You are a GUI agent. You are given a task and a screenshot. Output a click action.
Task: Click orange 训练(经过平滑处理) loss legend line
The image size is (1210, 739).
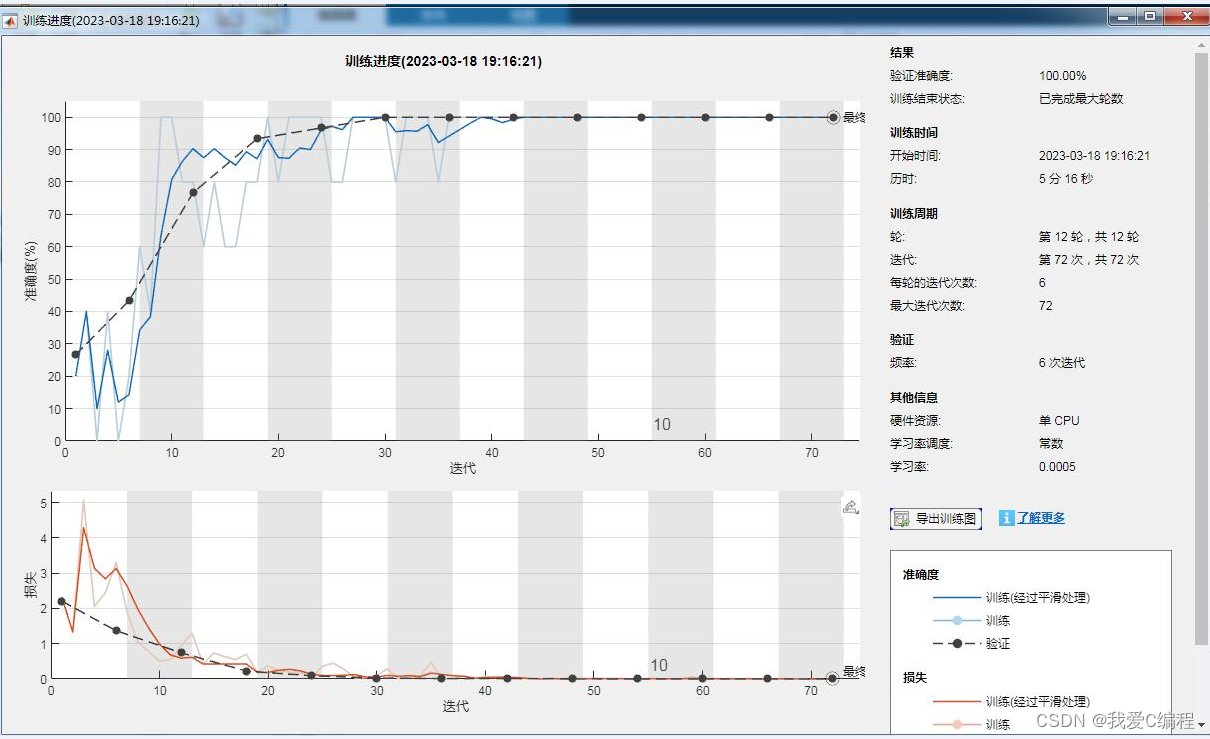tap(957, 702)
